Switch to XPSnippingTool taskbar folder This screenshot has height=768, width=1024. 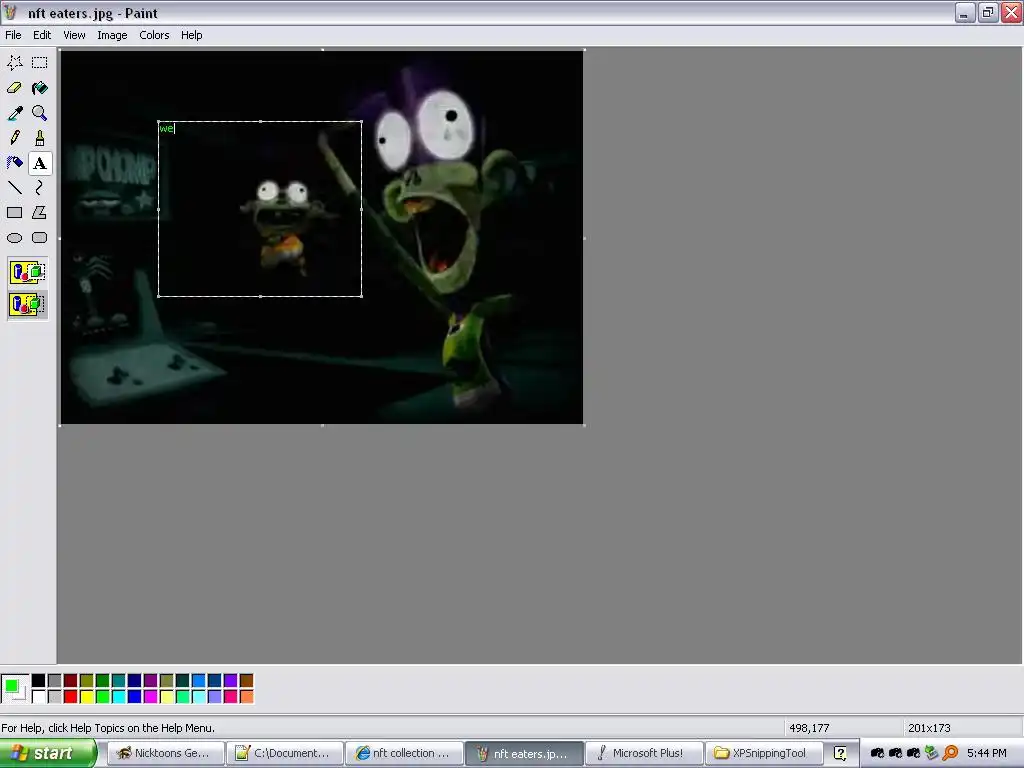click(764, 753)
